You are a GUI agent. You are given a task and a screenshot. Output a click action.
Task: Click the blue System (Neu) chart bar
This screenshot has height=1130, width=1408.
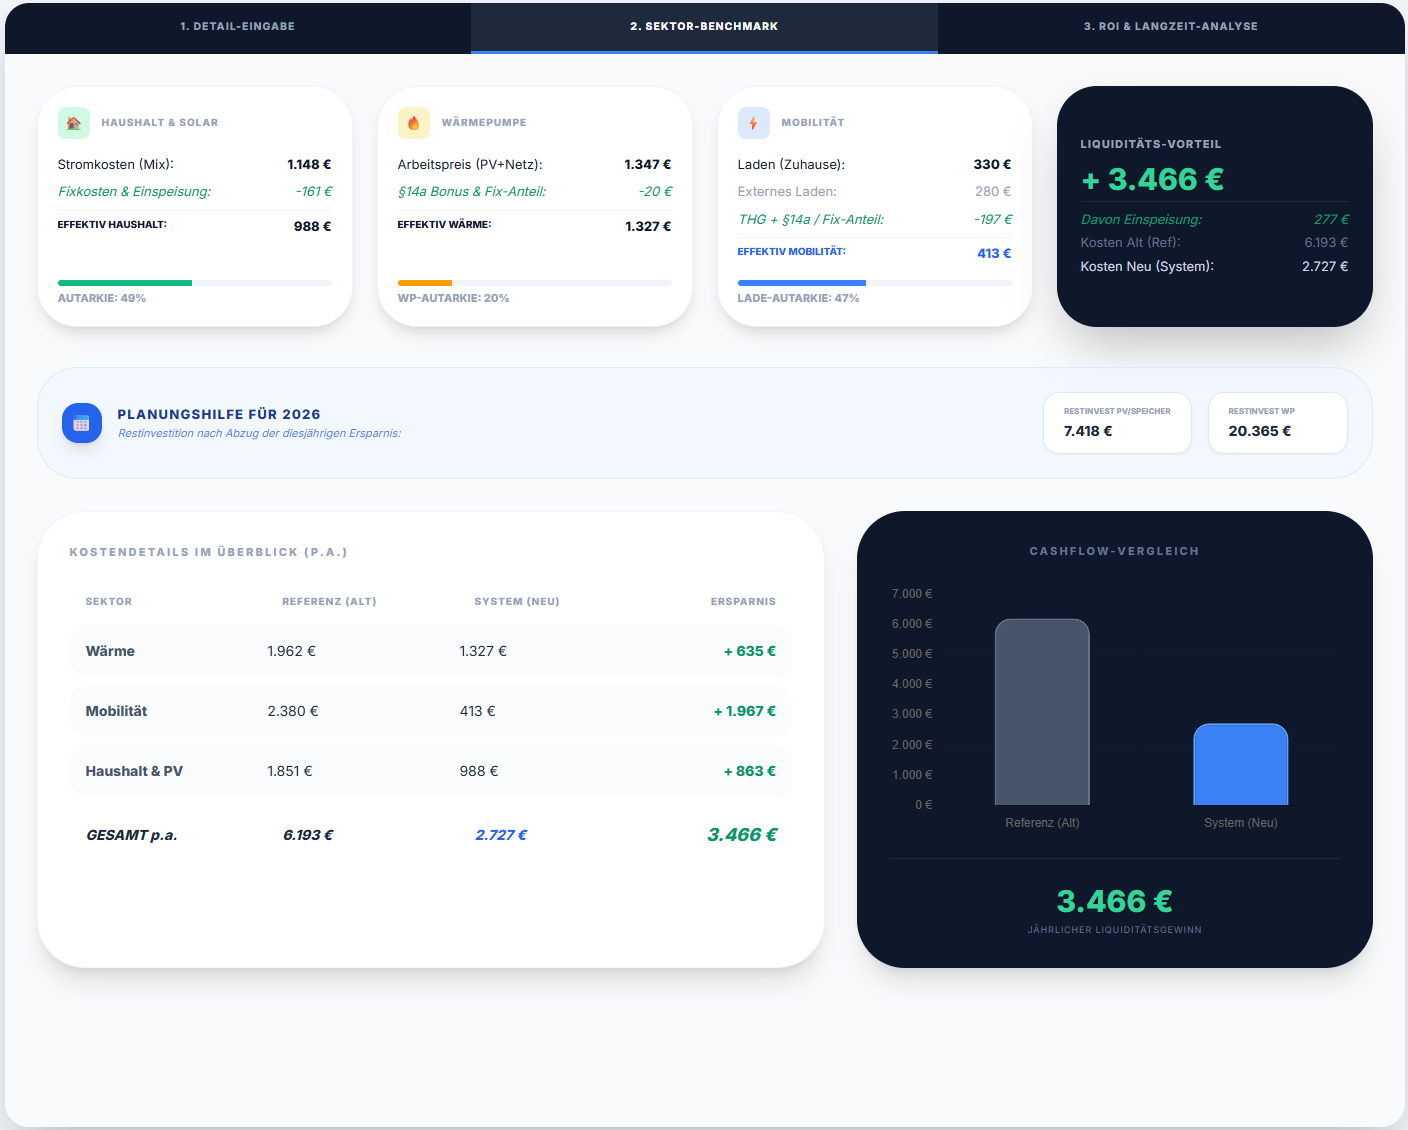1240,764
